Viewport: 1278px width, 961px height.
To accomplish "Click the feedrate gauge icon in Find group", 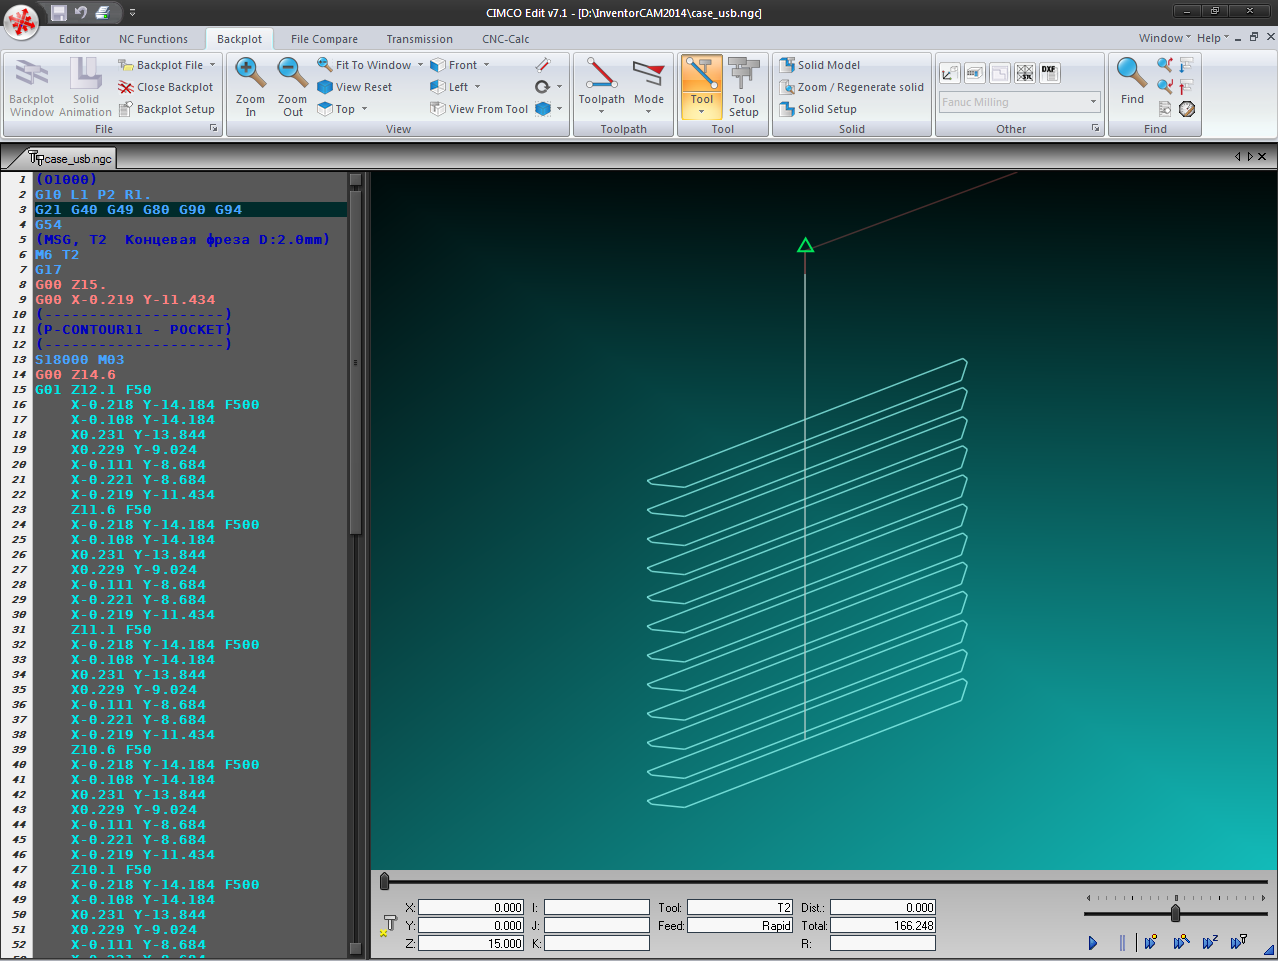I will click(1187, 109).
